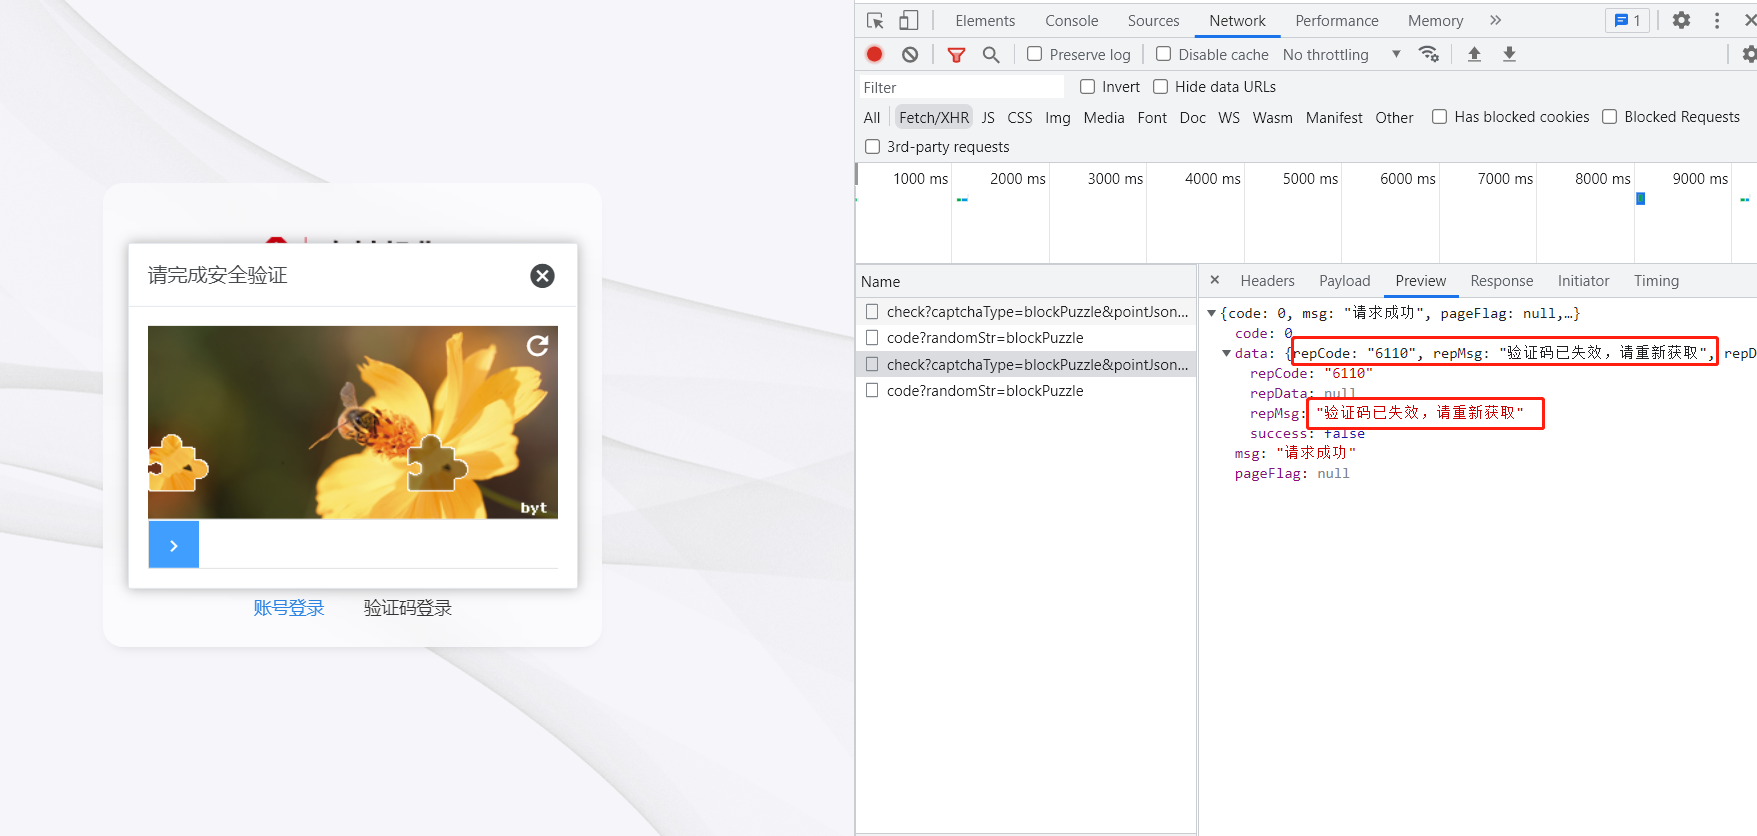The height and width of the screenshot is (836, 1757).
Task: Toggle Hide data URLs checkbox
Action: point(1161,87)
